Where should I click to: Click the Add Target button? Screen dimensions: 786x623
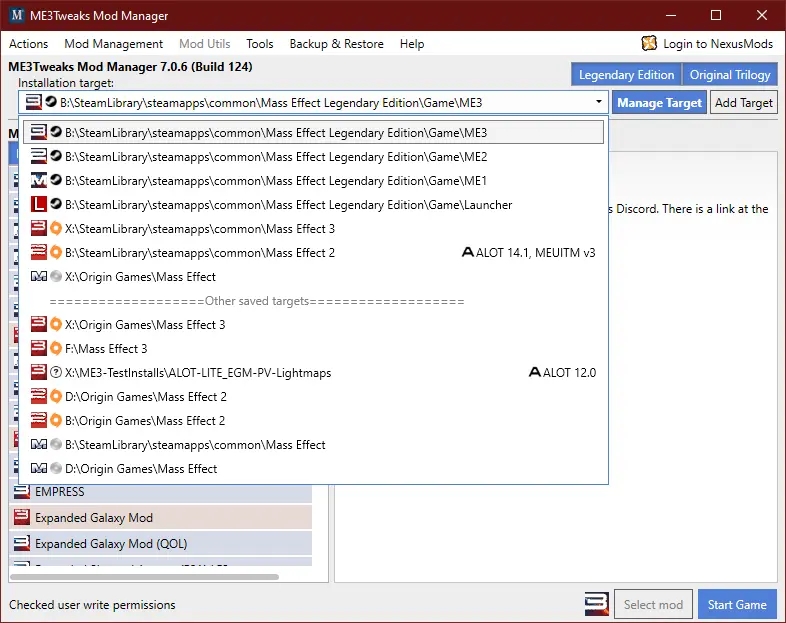(x=743, y=102)
